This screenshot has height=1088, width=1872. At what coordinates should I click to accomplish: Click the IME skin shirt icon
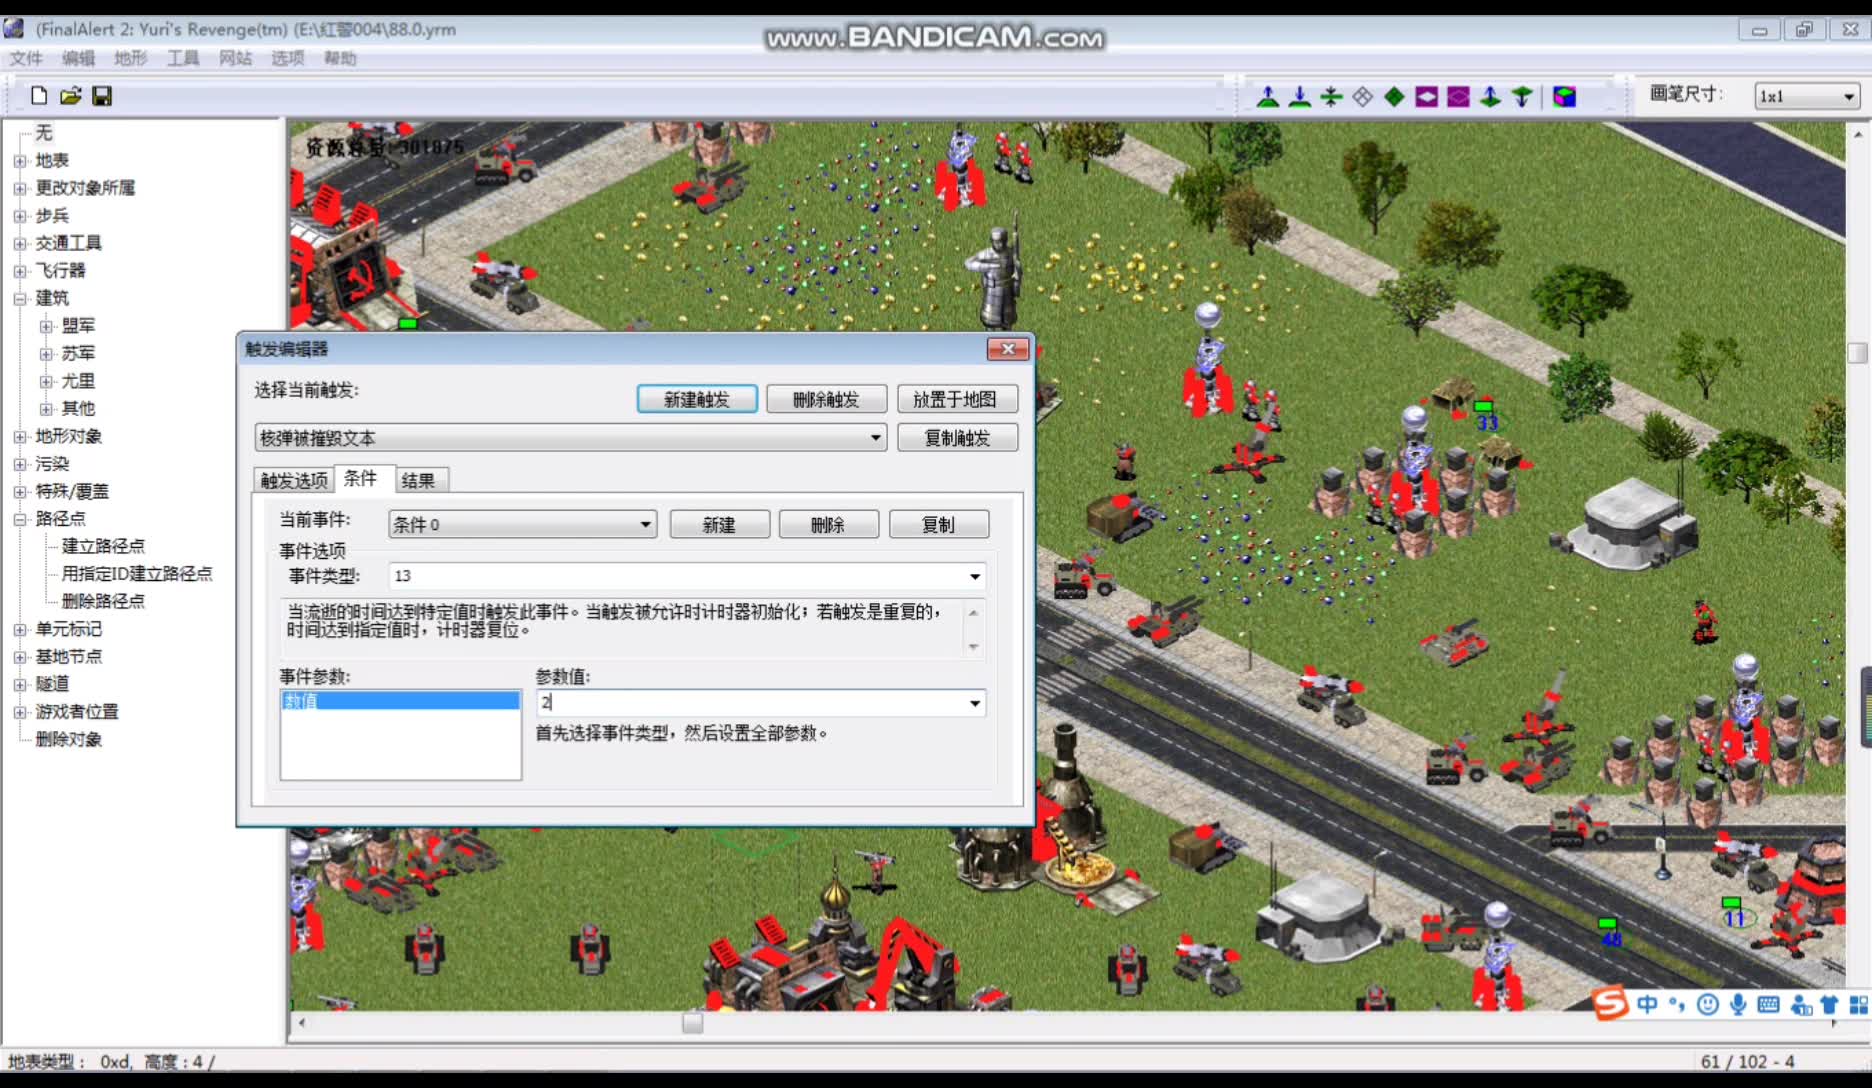point(1830,1005)
